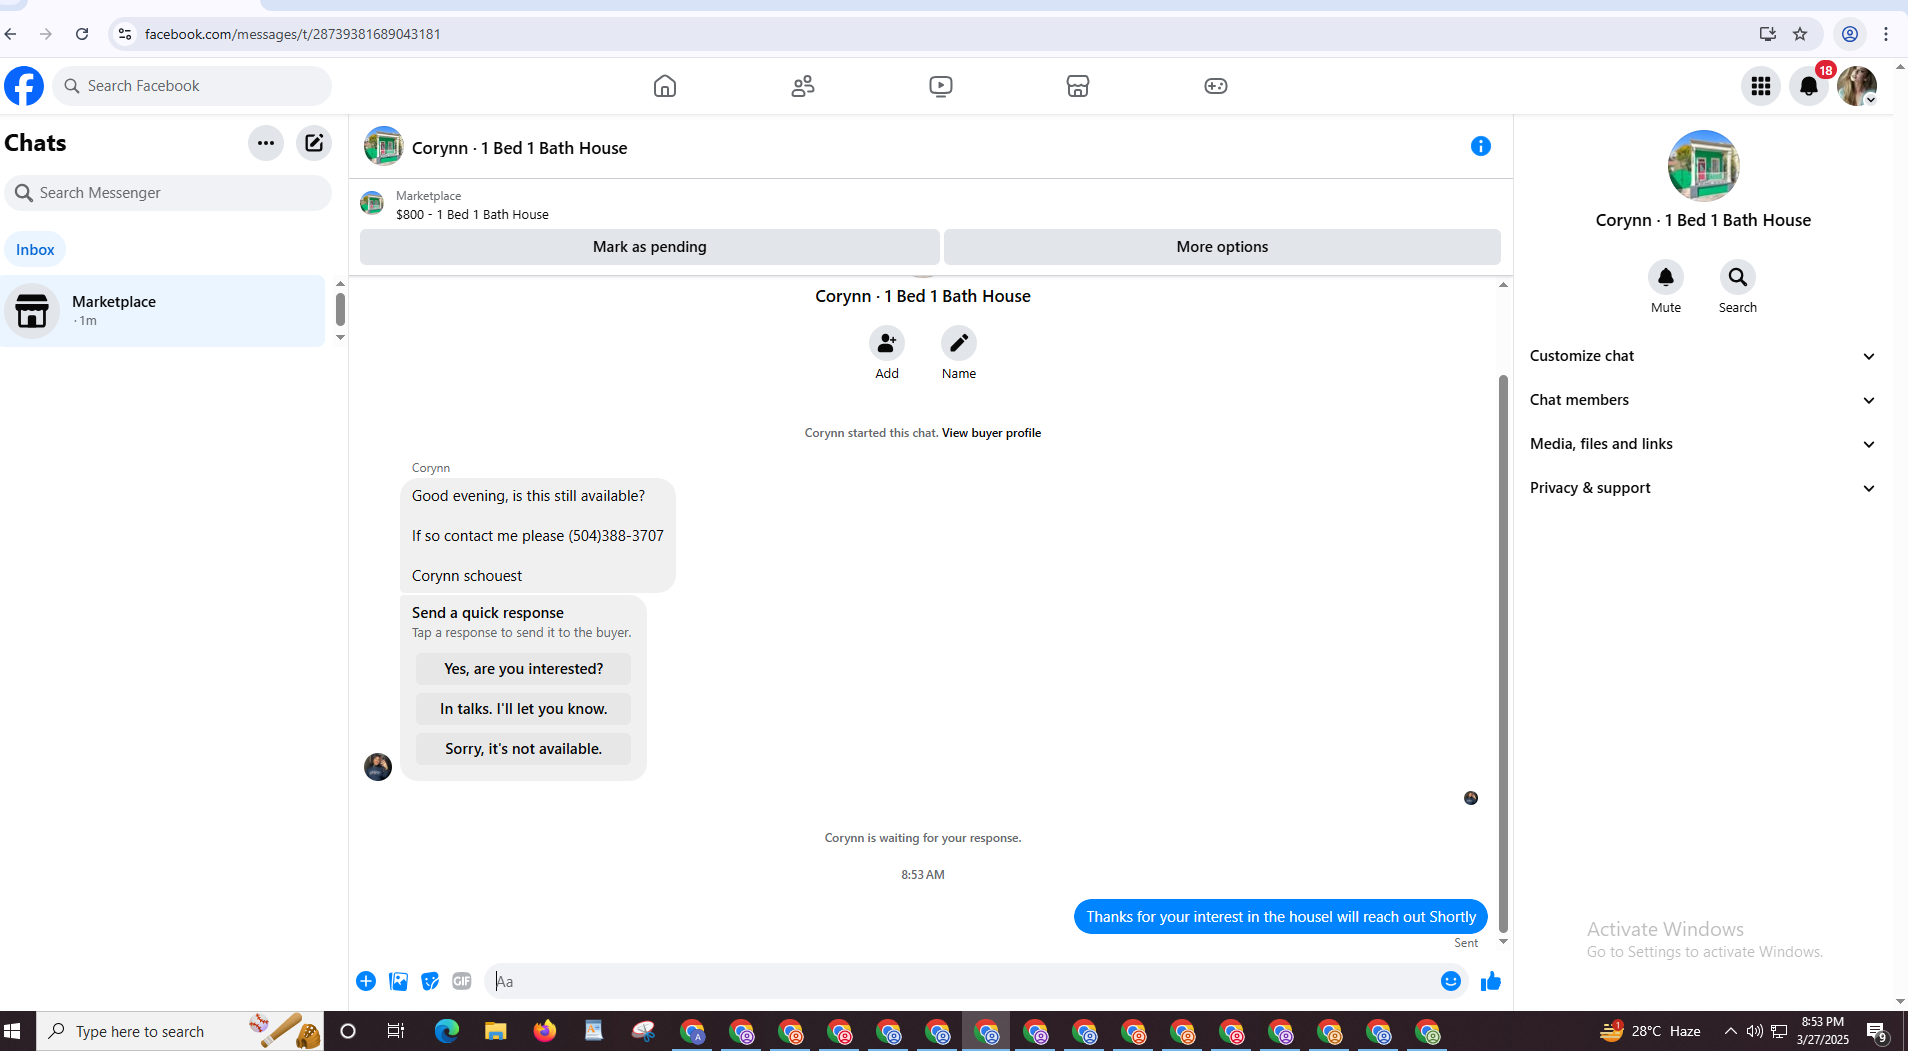This screenshot has width=1908, height=1051.
Task: Open Marketplace chat in chat list
Action: click(163, 311)
